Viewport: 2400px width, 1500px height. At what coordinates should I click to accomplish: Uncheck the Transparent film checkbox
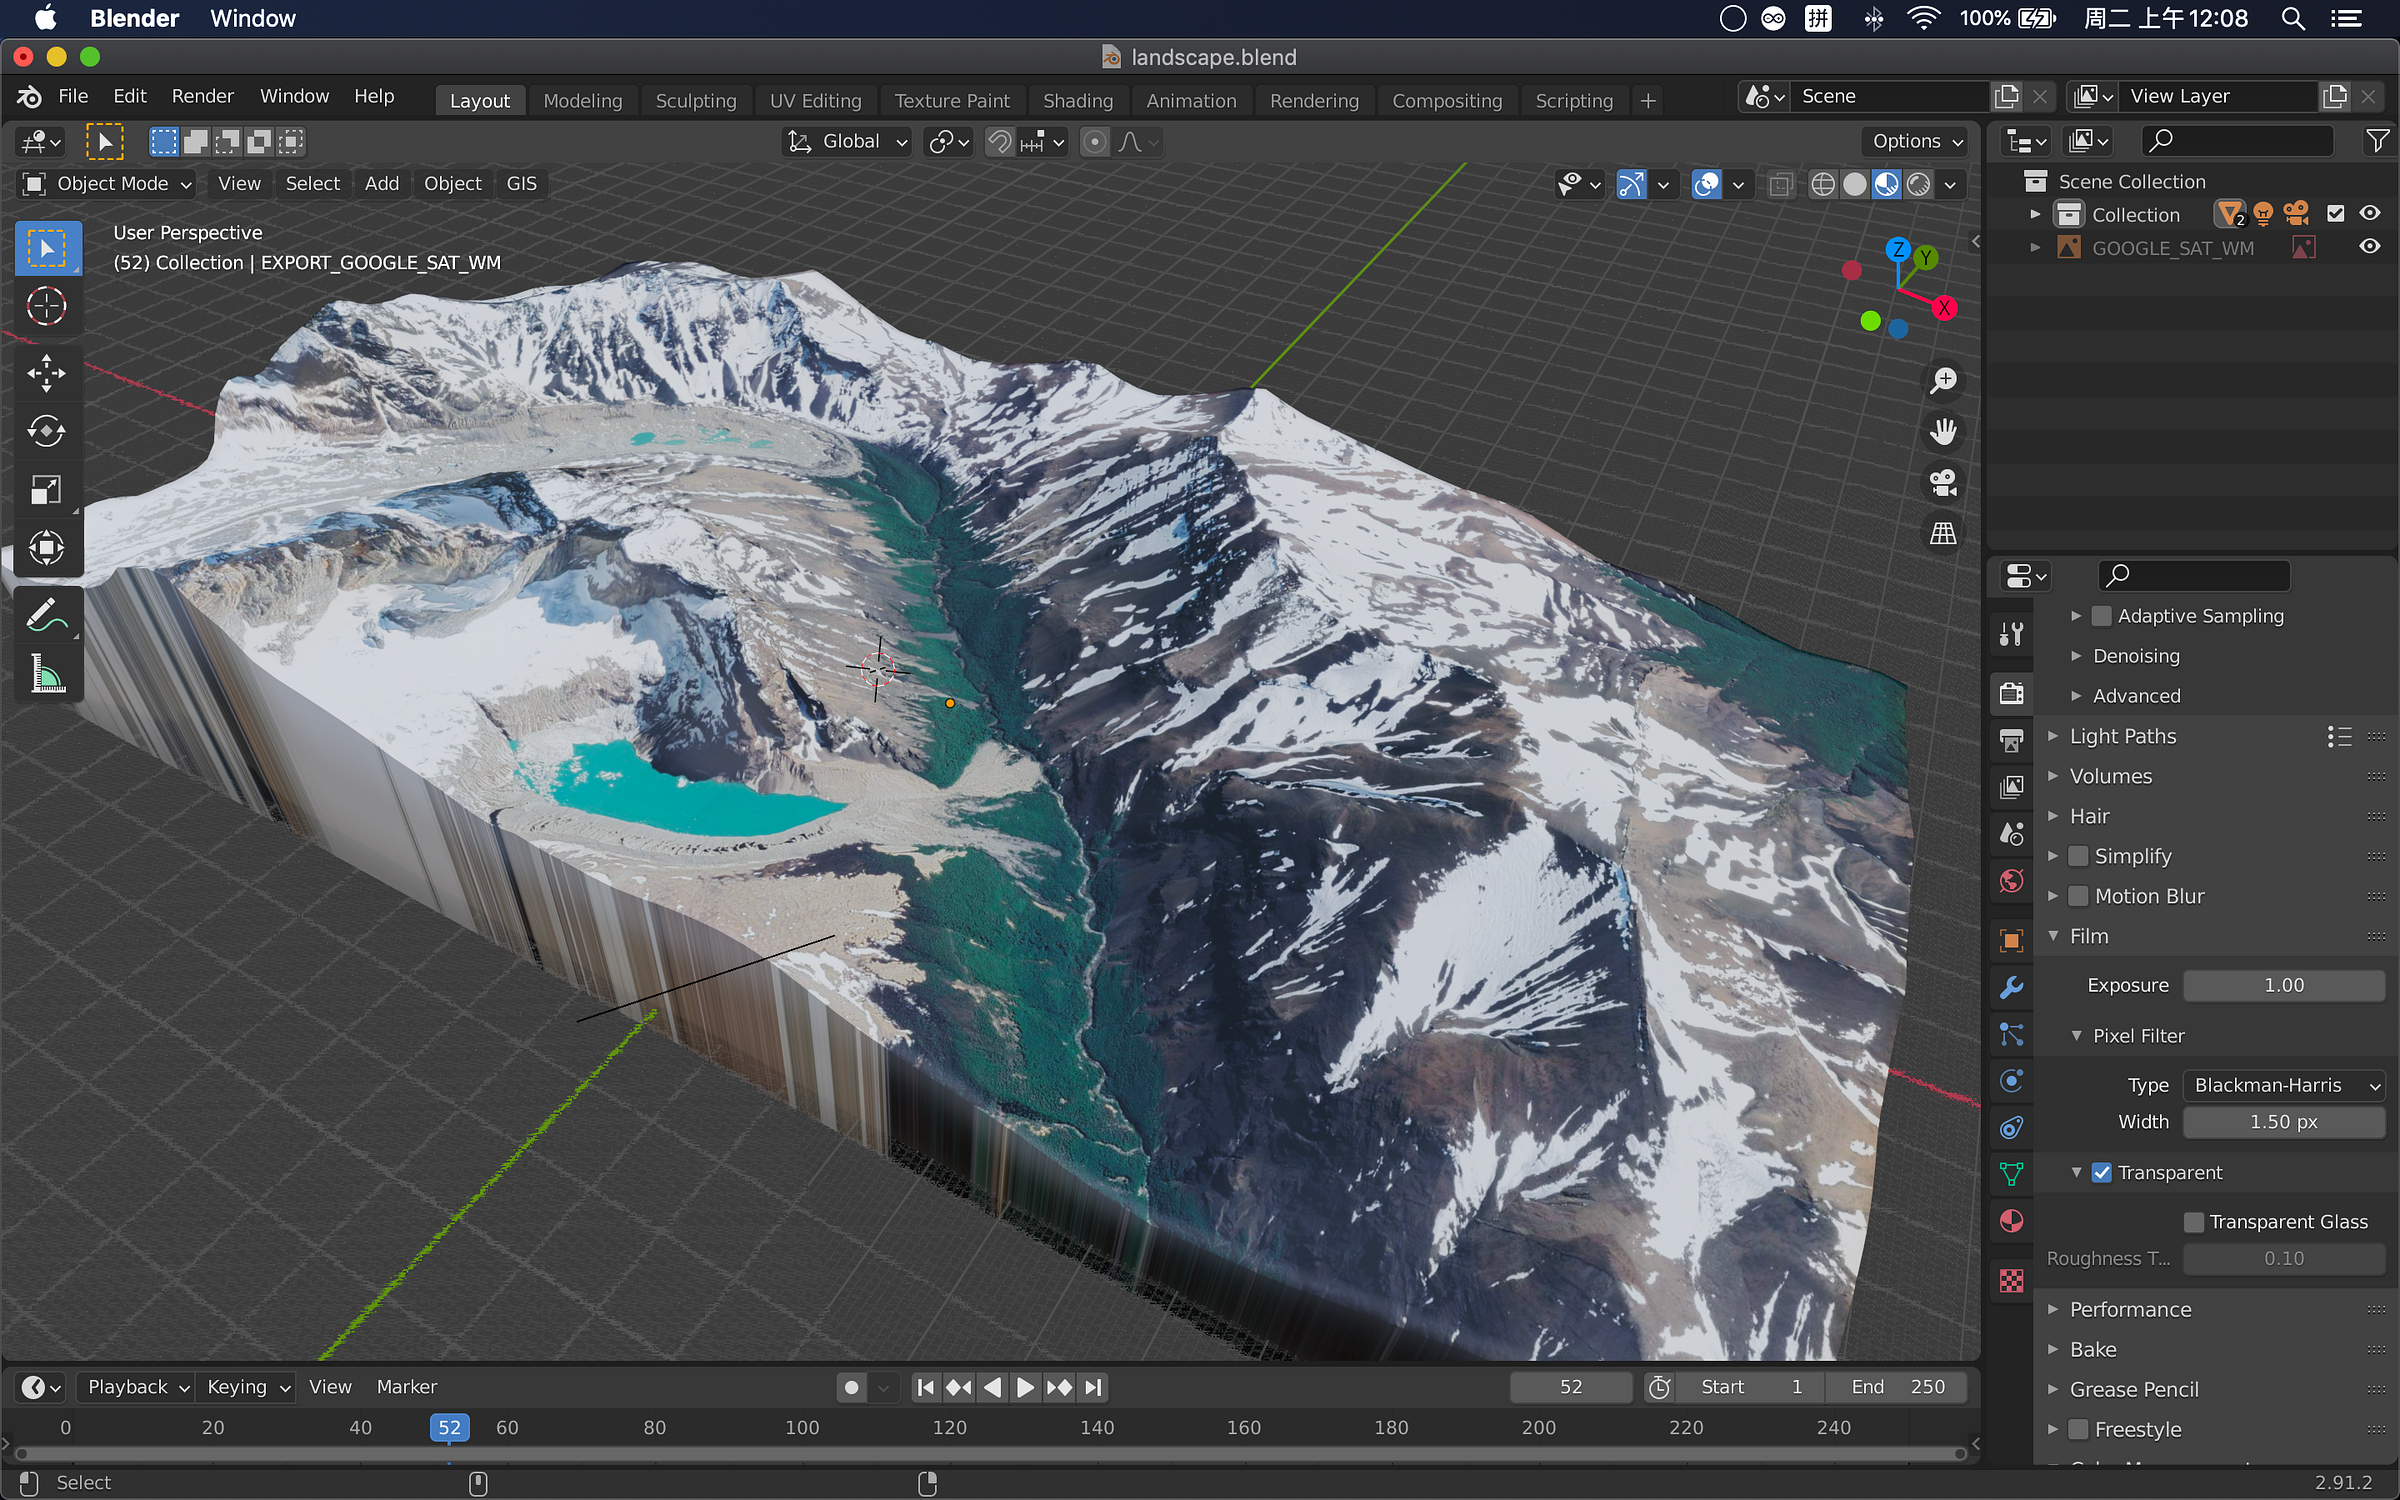(2102, 1172)
